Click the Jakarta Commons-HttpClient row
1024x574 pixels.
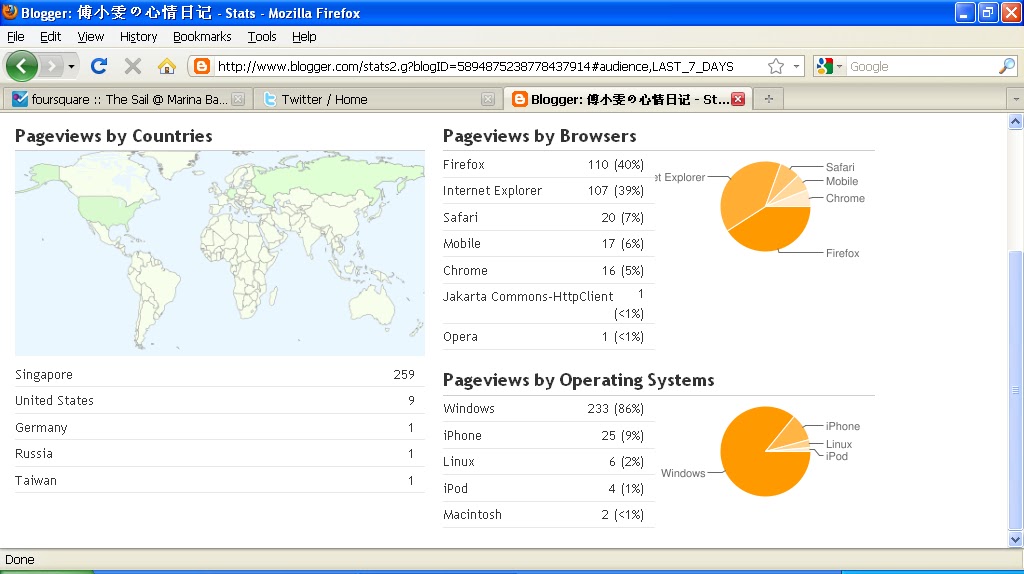[x=549, y=304]
